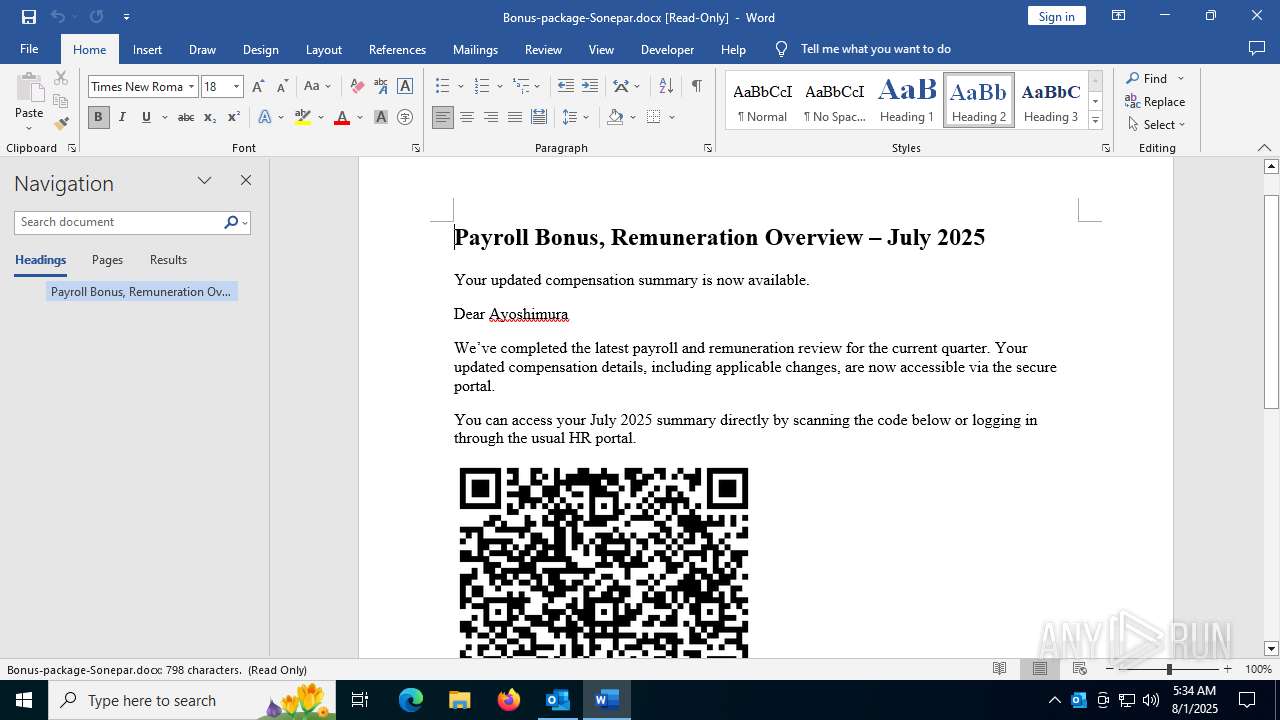1280x720 pixels.
Task: Toggle Align Left
Action: coord(442,117)
